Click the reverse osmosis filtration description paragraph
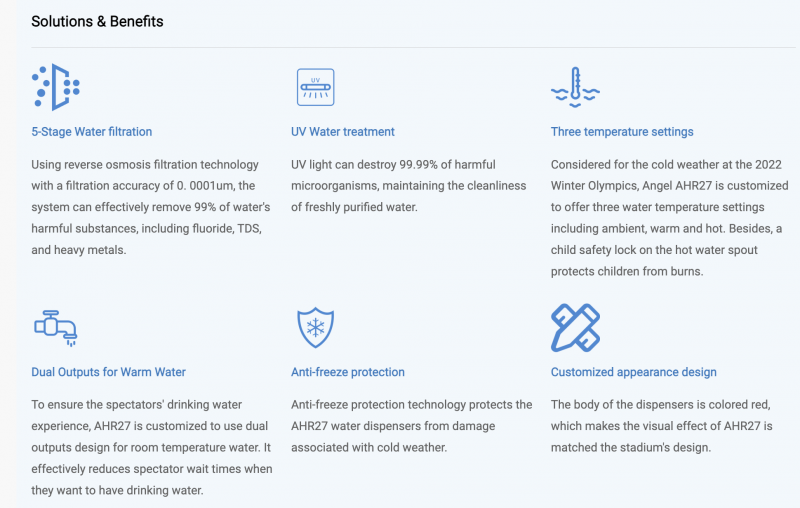Viewport: 800px width, 508px height. coord(151,207)
